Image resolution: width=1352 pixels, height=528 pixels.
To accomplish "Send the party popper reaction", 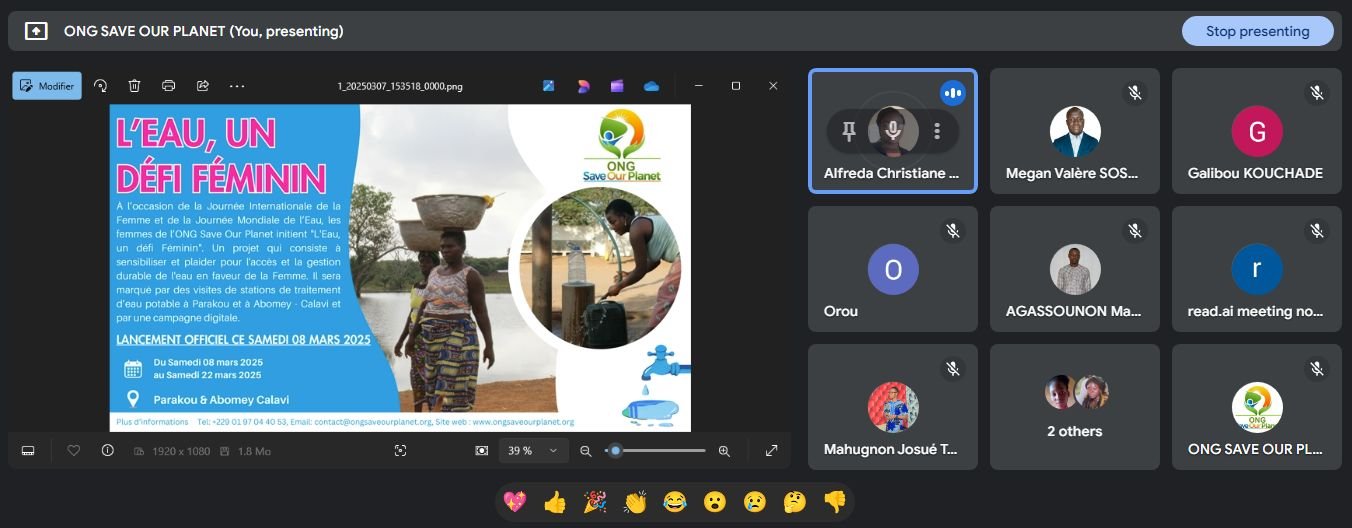I will click(x=595, y=501).
